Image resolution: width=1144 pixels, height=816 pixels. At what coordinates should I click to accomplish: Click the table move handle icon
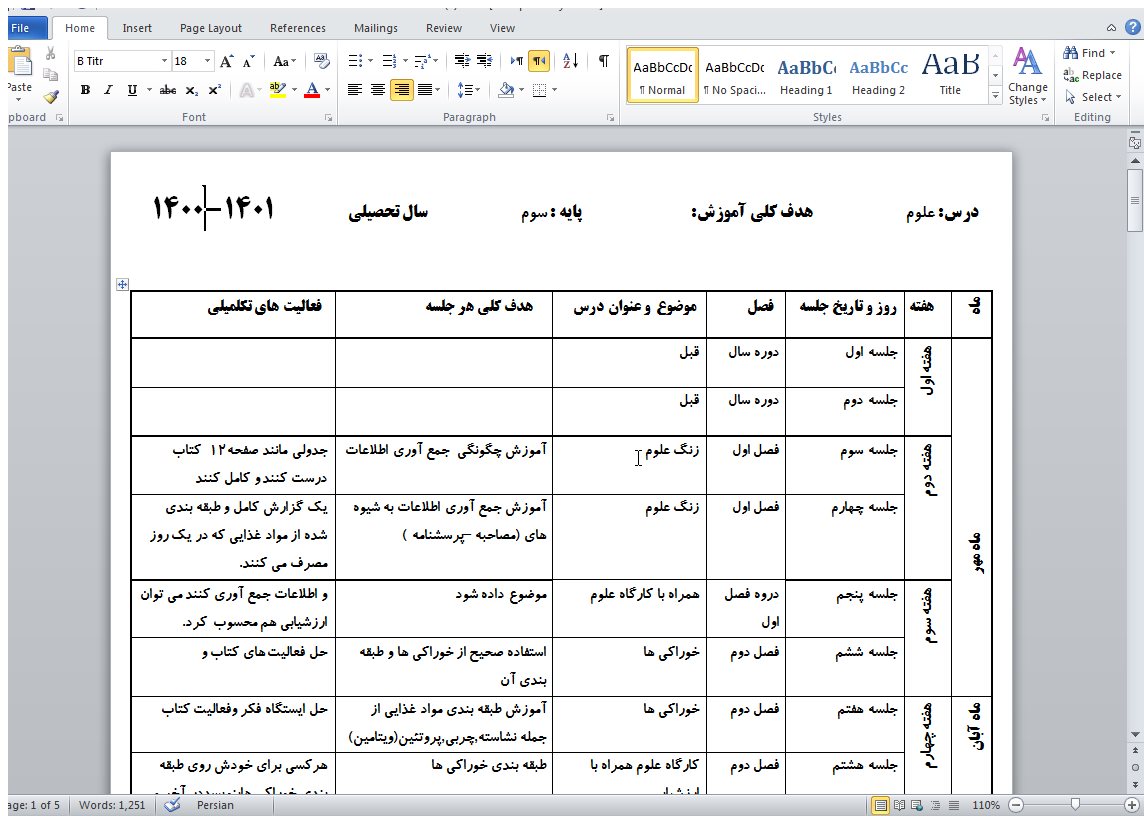(123, 285)
